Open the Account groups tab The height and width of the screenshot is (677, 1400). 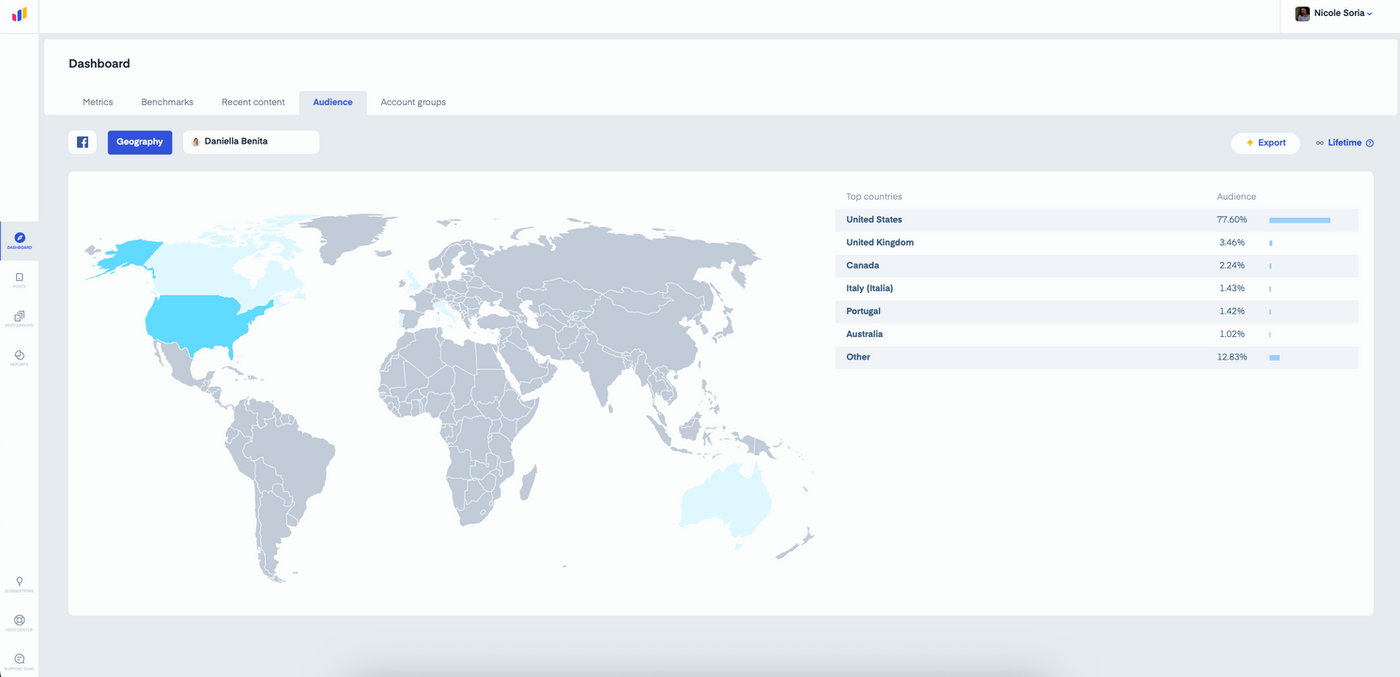coord(413,102)
